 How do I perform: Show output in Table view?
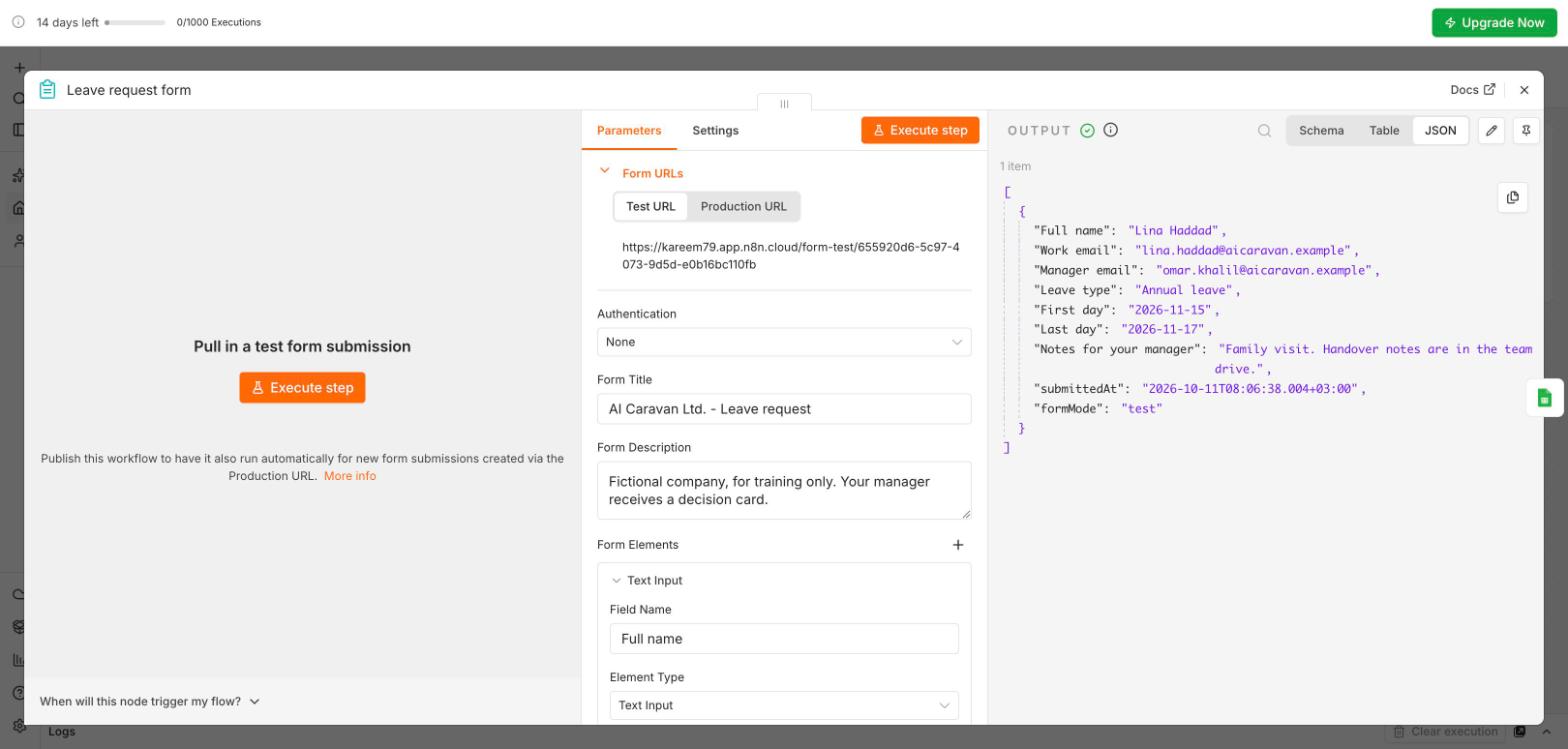1384,130
